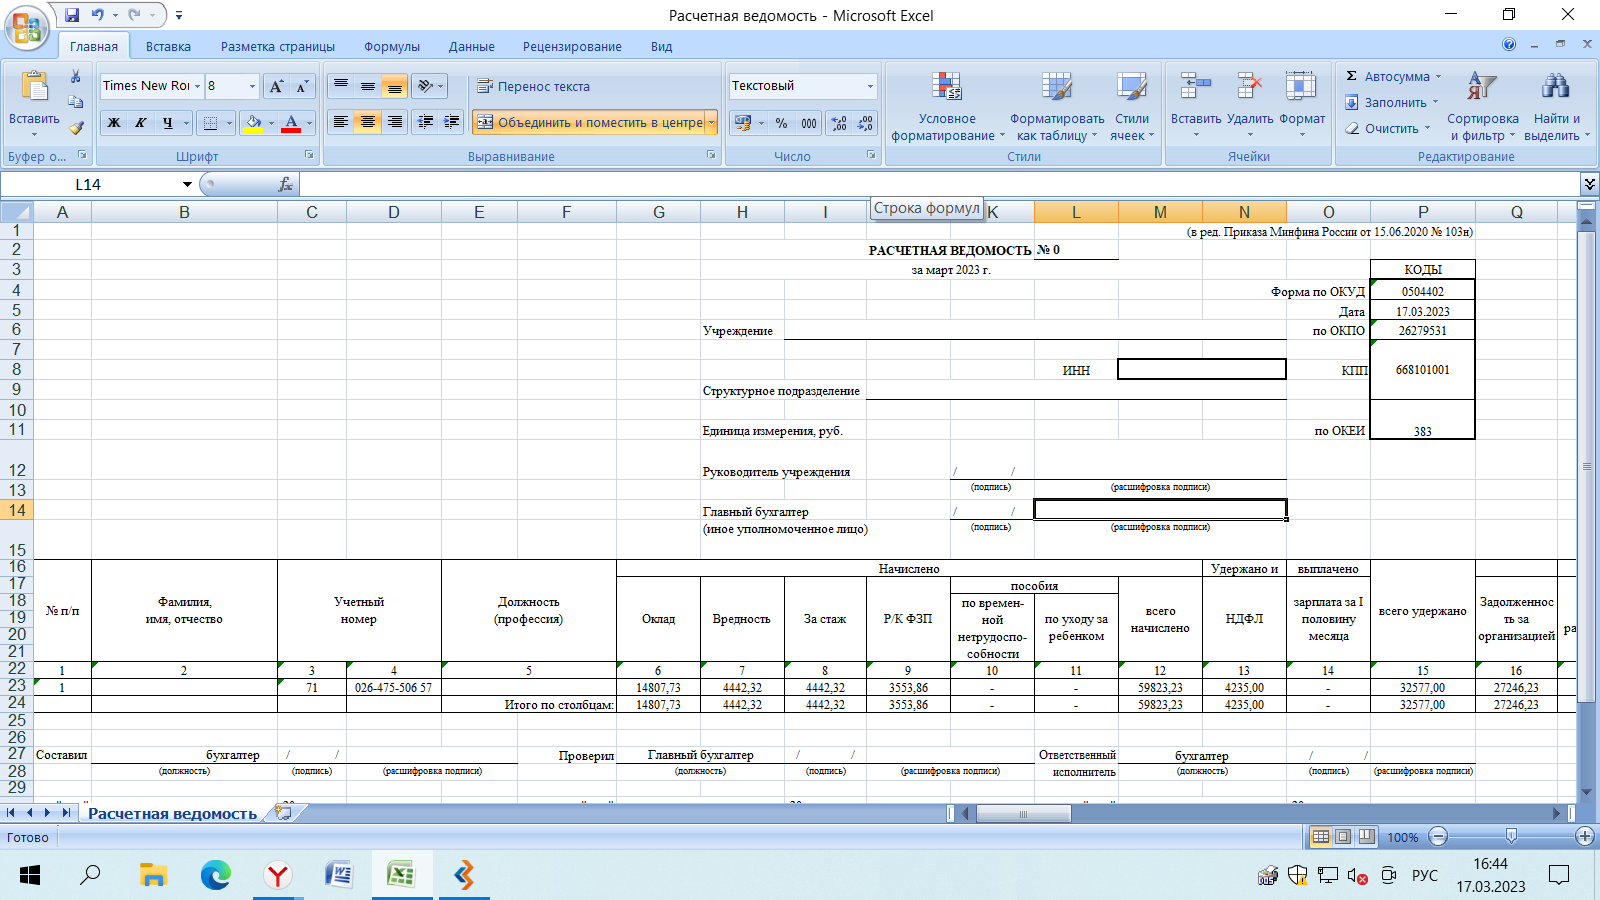Switch to Данные ribbon tab
The image size is (1600, 900).
click(472, 46)
